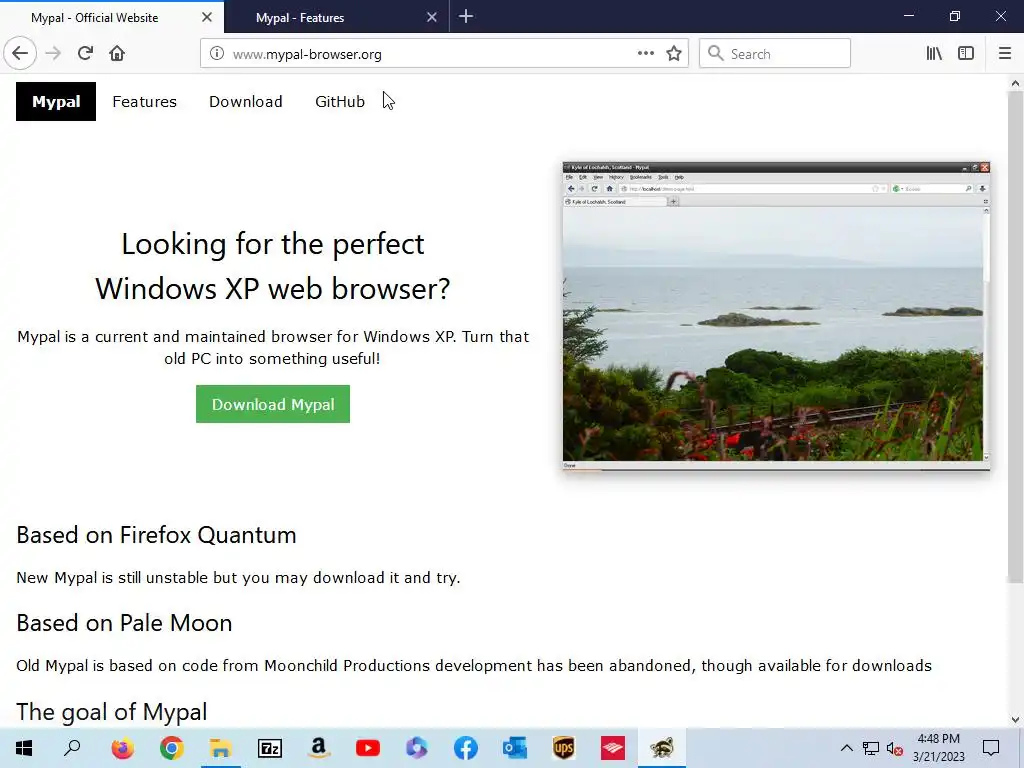This screenshot has width=1024, height=768.
Task: Open a new tab with plus
Action: [466, 17]
